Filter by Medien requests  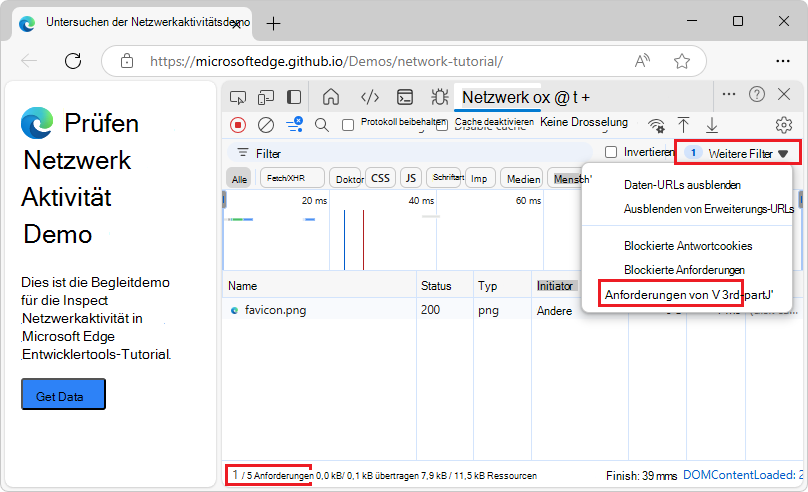[x=521, y=179]
